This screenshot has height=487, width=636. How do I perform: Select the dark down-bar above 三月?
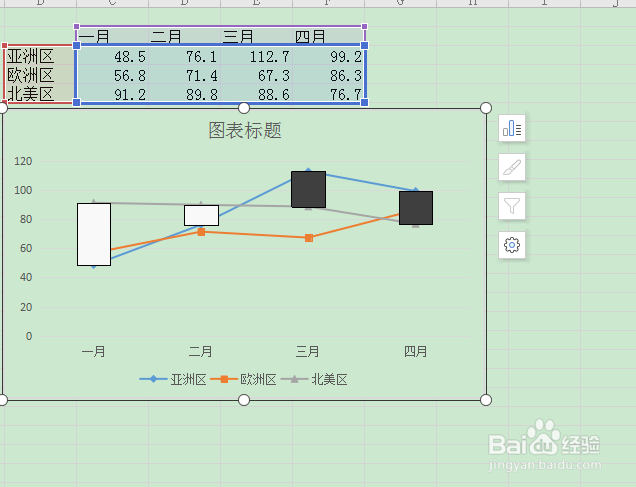[x=309, y=189]
